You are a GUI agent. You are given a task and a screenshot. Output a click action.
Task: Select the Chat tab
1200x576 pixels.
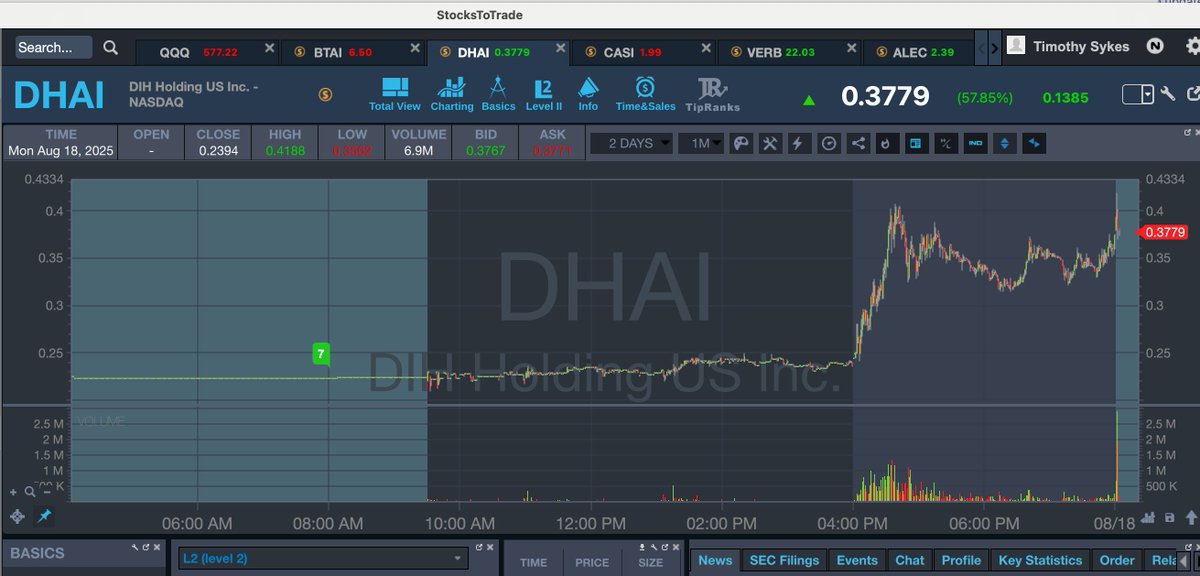pyautogui.click(x=910, y=560)
